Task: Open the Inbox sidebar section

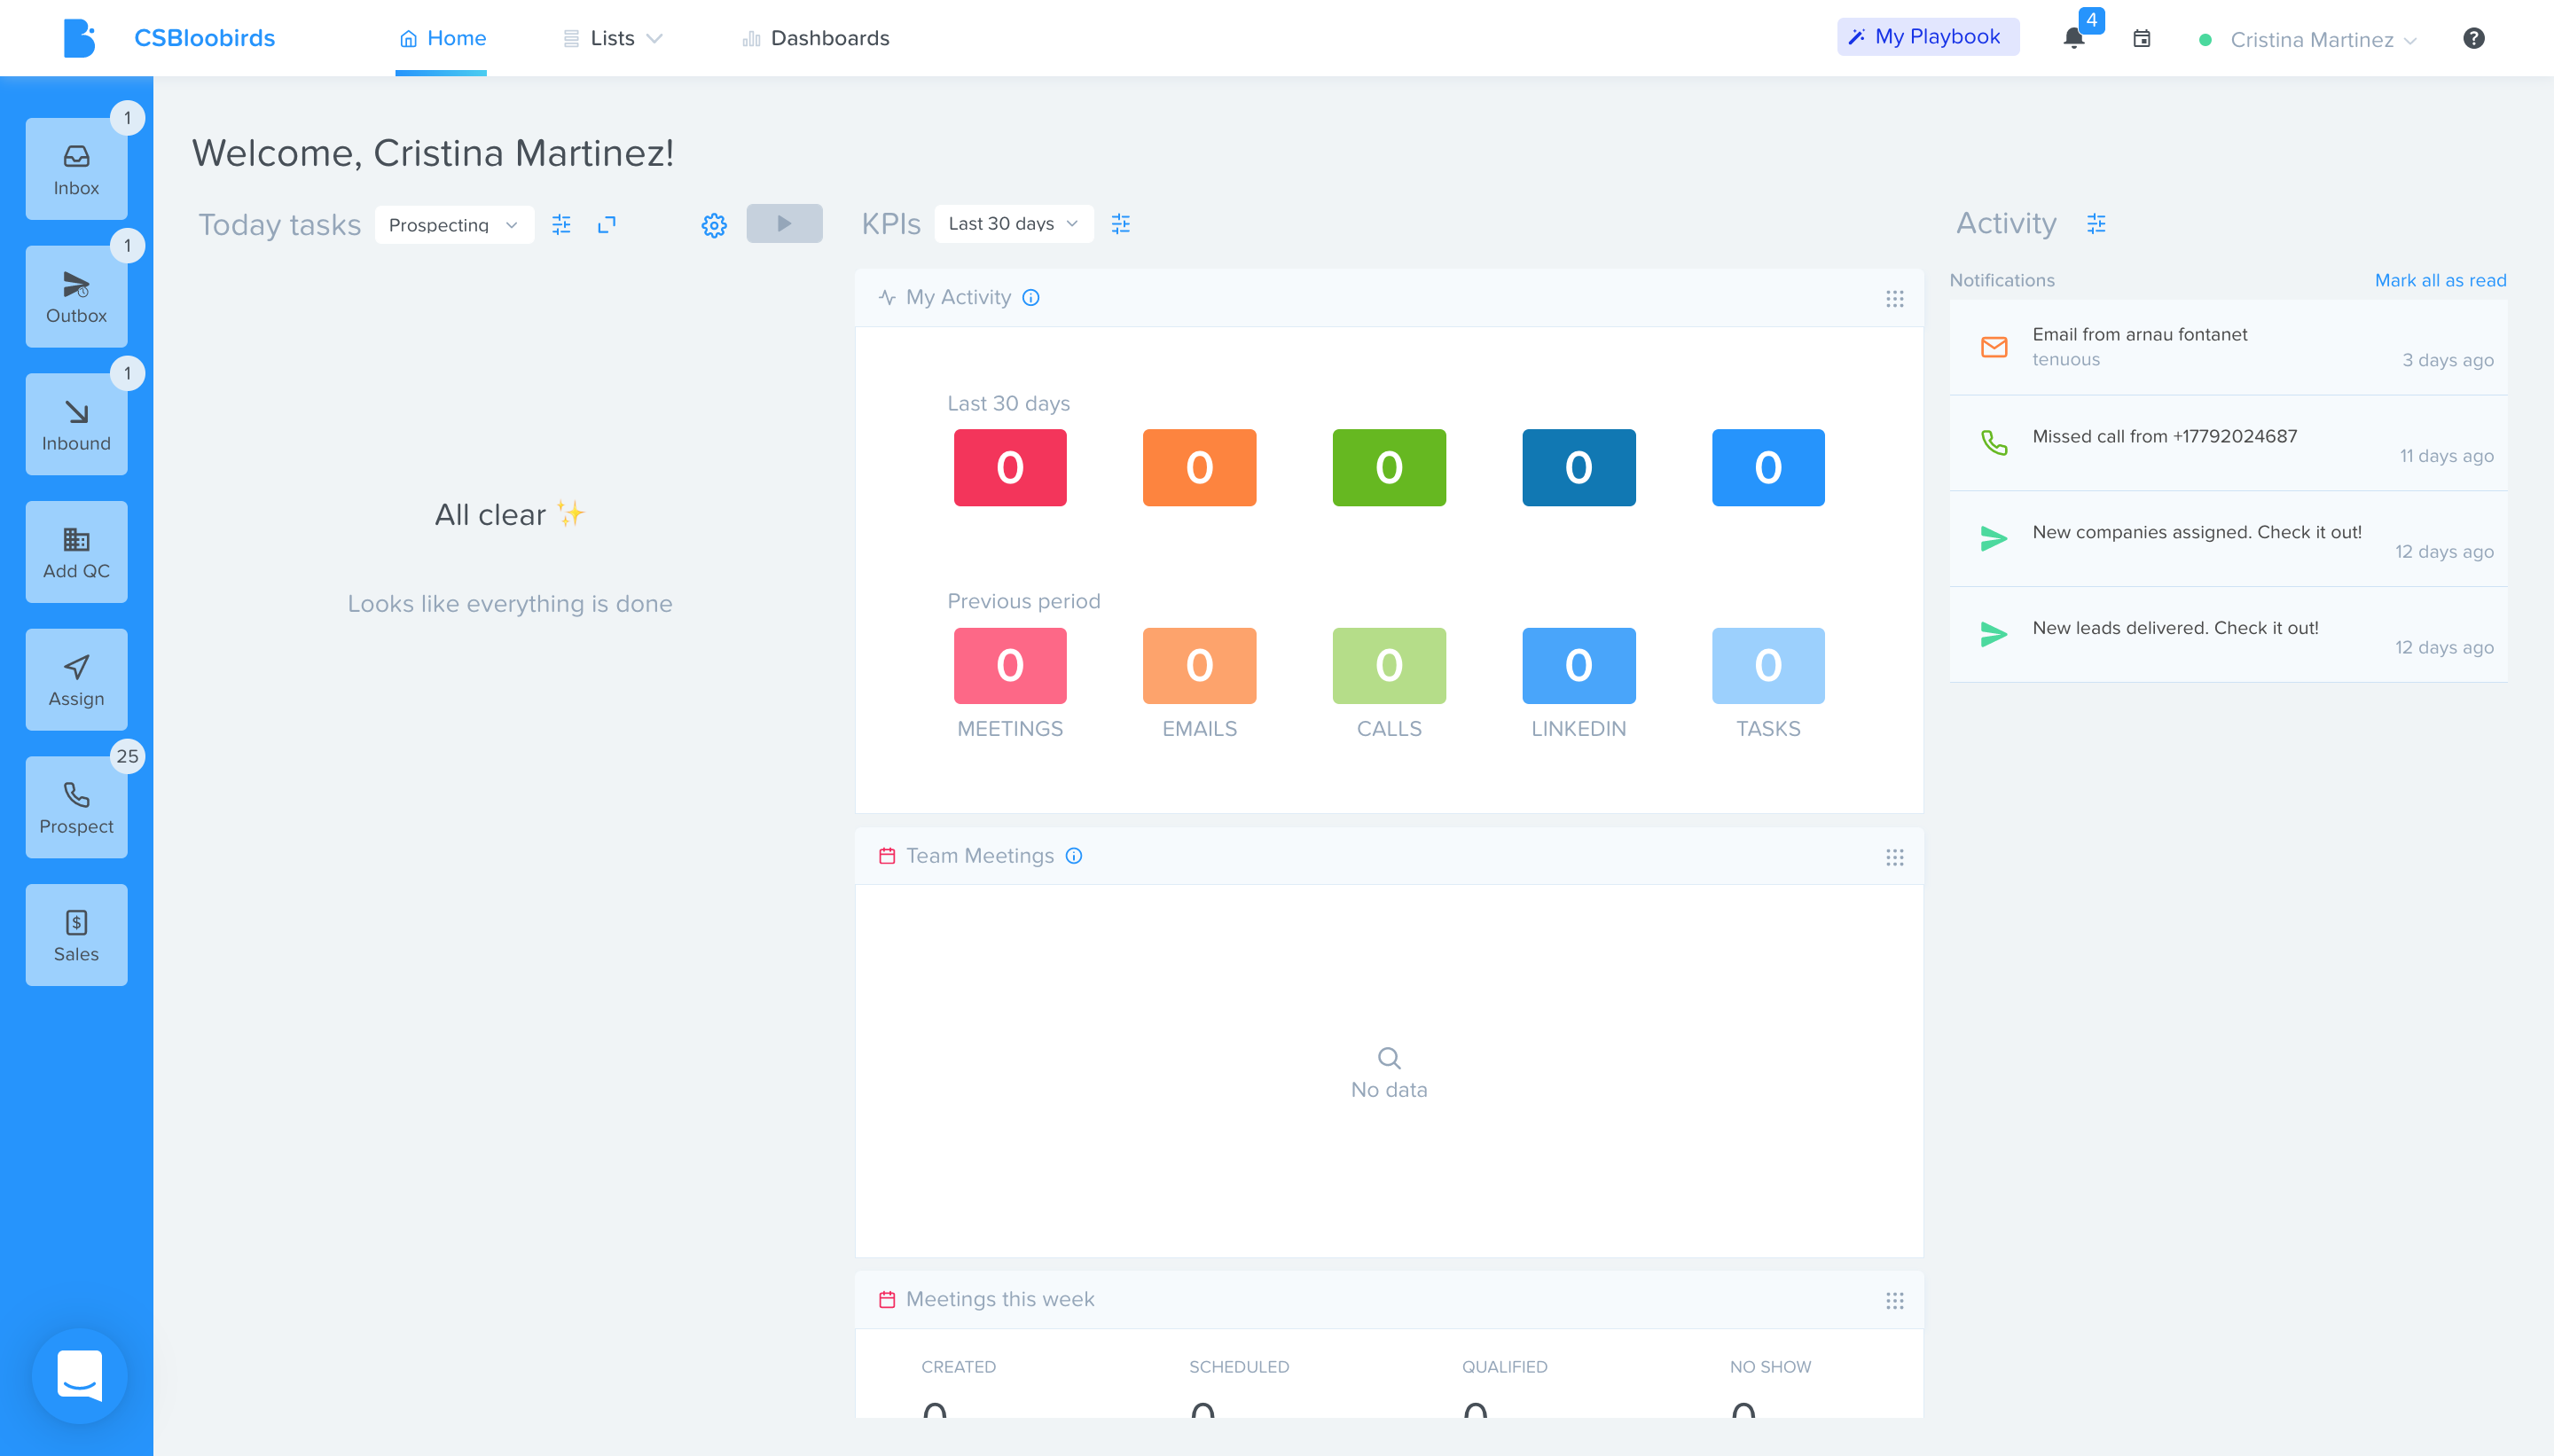Action: coord(76,169)
